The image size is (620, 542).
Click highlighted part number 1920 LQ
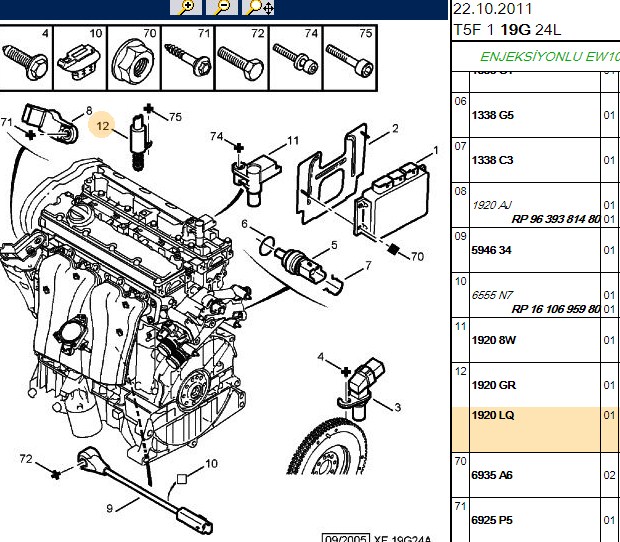pos(493,415)
